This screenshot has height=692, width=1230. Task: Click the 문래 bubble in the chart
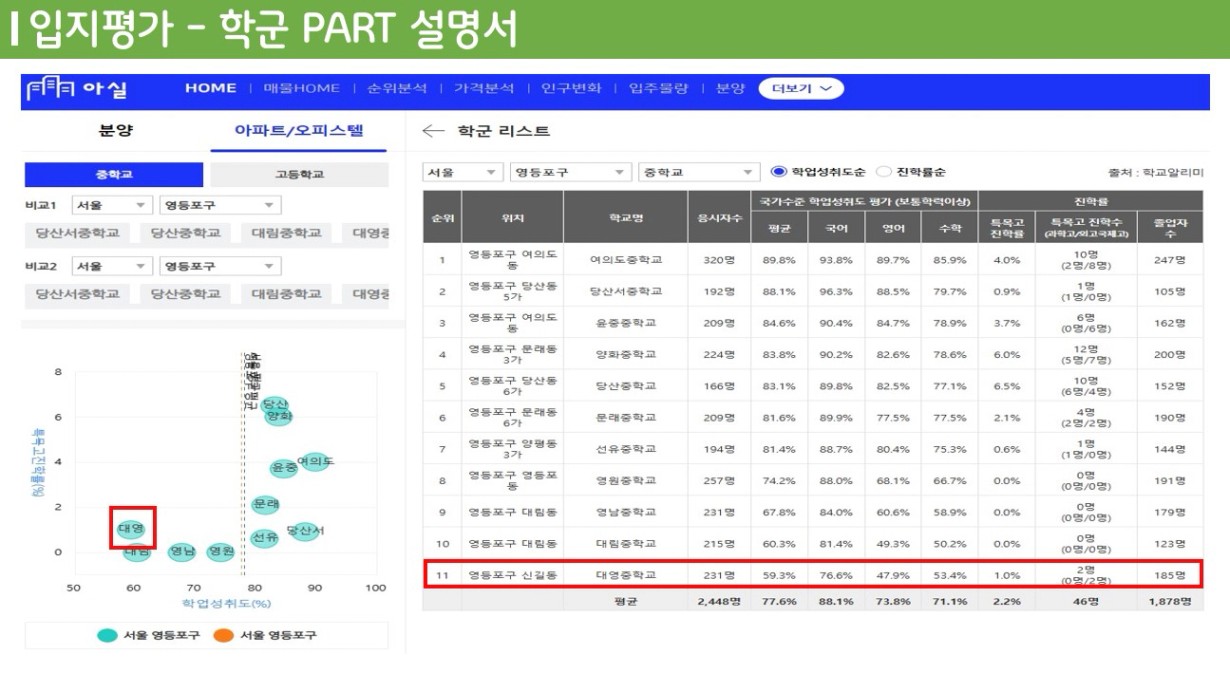266,504
